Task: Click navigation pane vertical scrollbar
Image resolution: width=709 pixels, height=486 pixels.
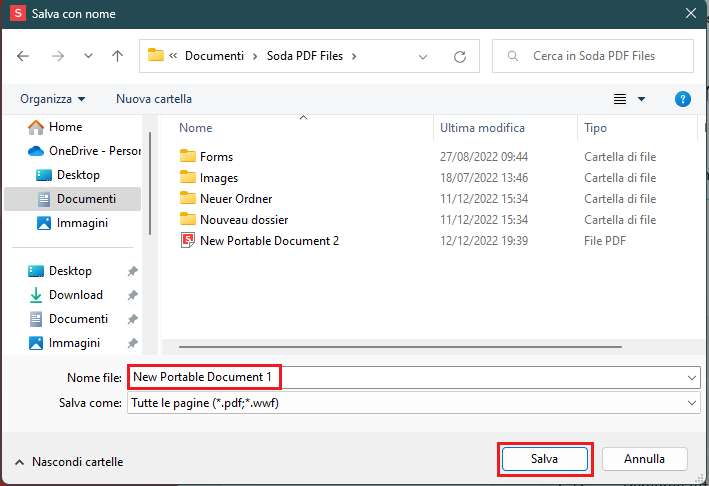Action: tap(150, 183)
